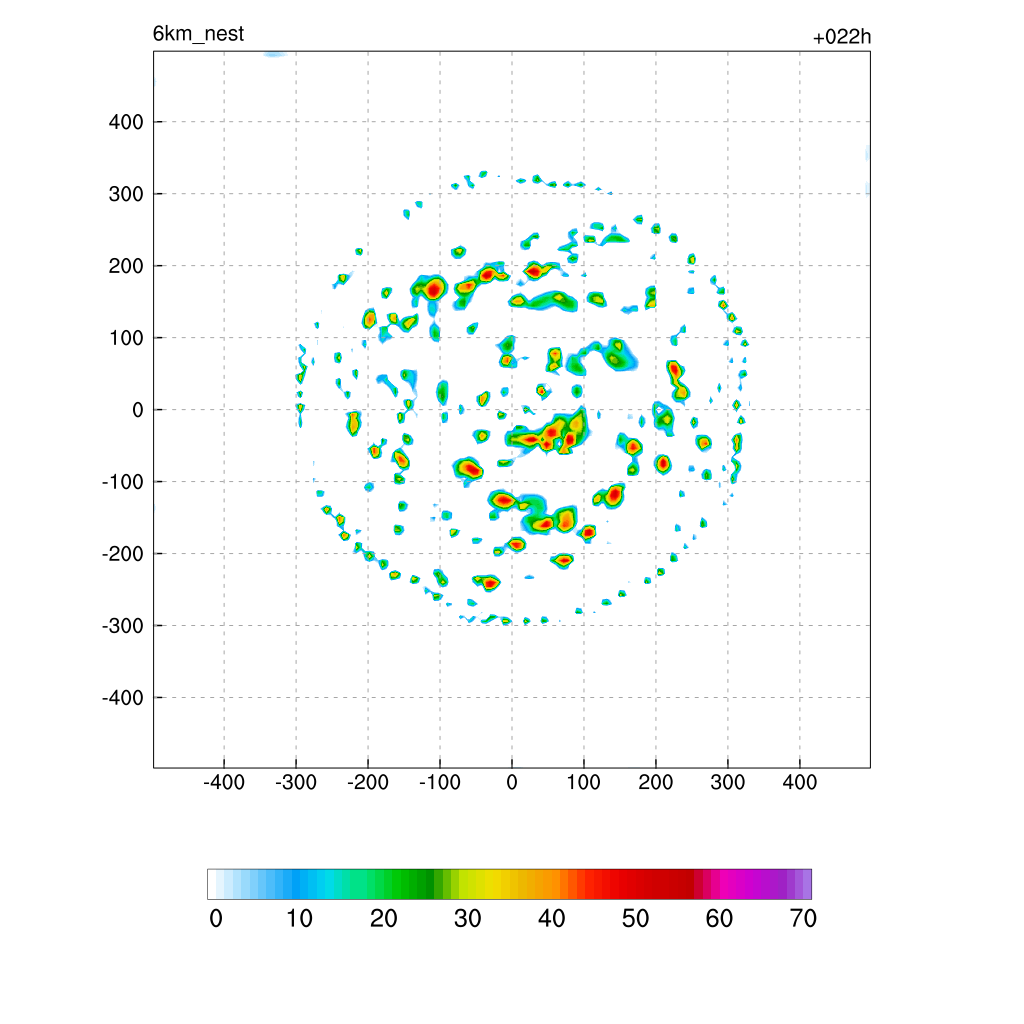Select vertical axis tick label "0"

coord(138,410)
